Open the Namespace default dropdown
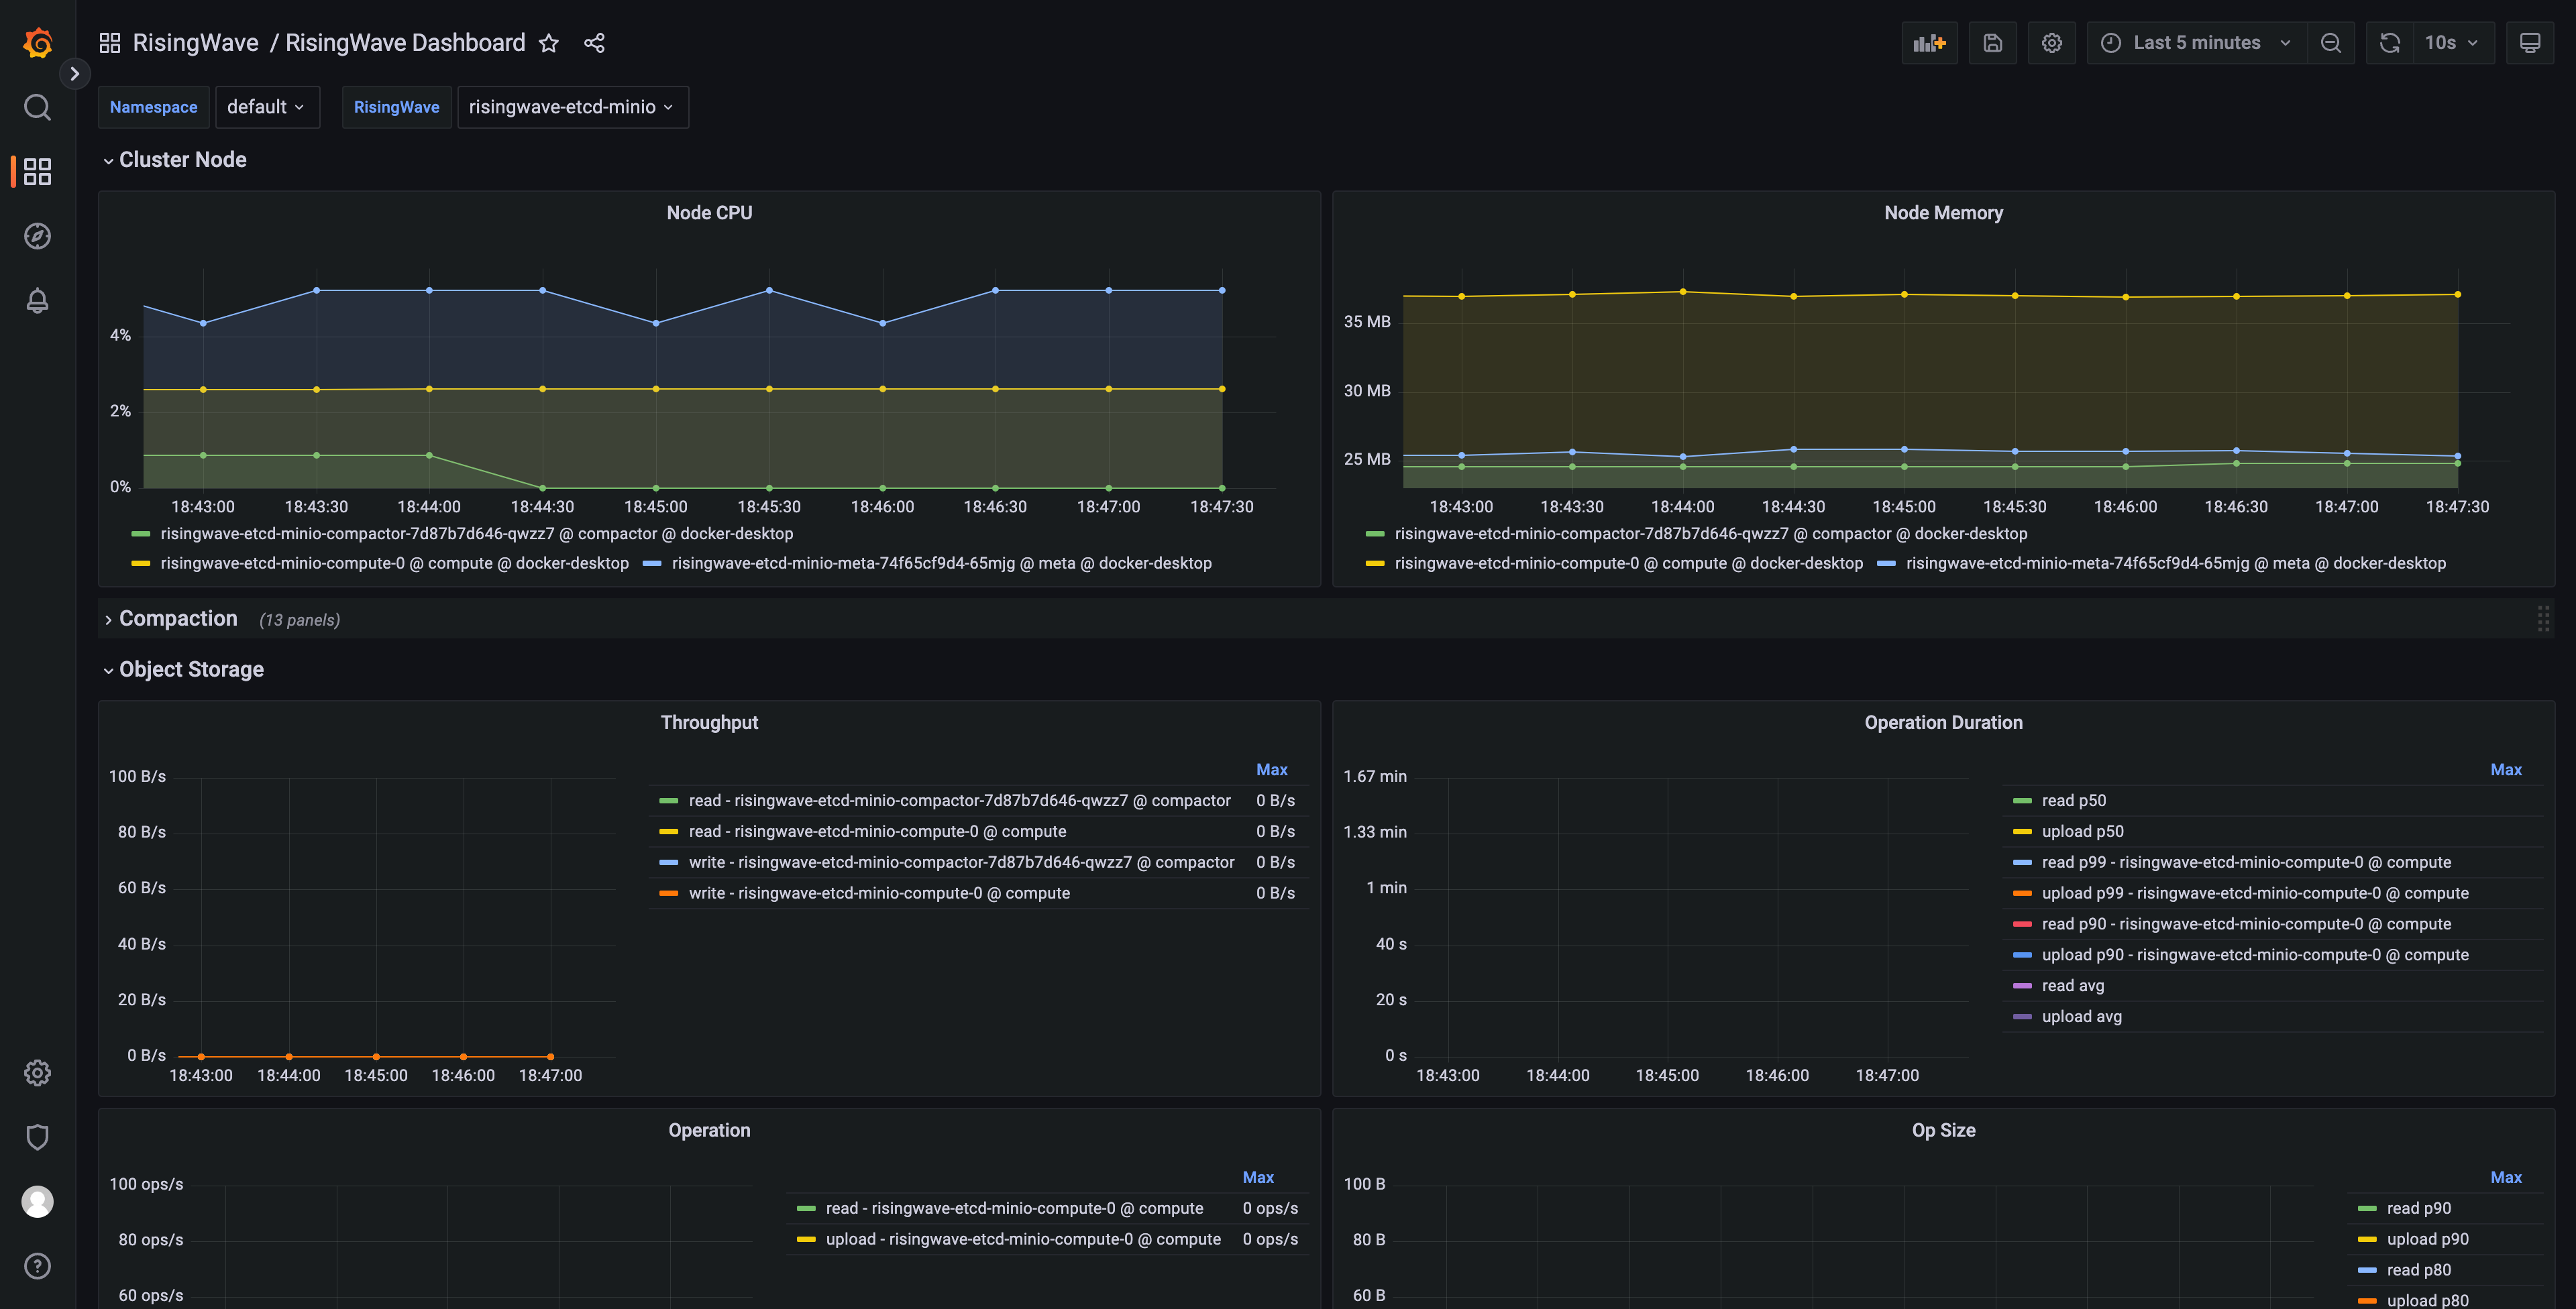 [x=266, y=107]
